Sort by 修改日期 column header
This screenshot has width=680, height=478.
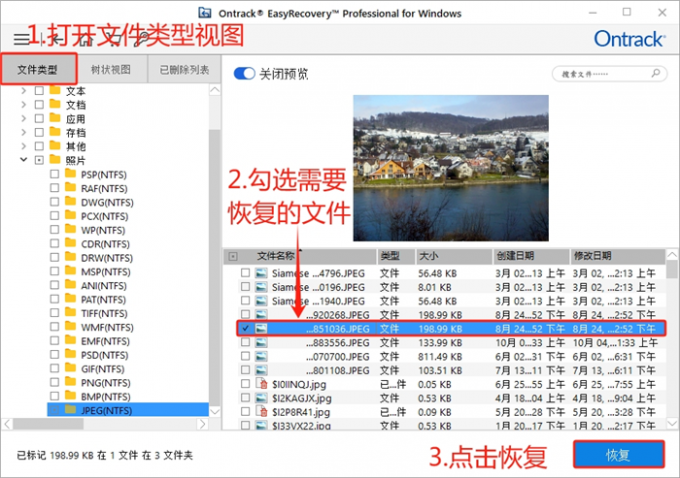pos(617,256)
